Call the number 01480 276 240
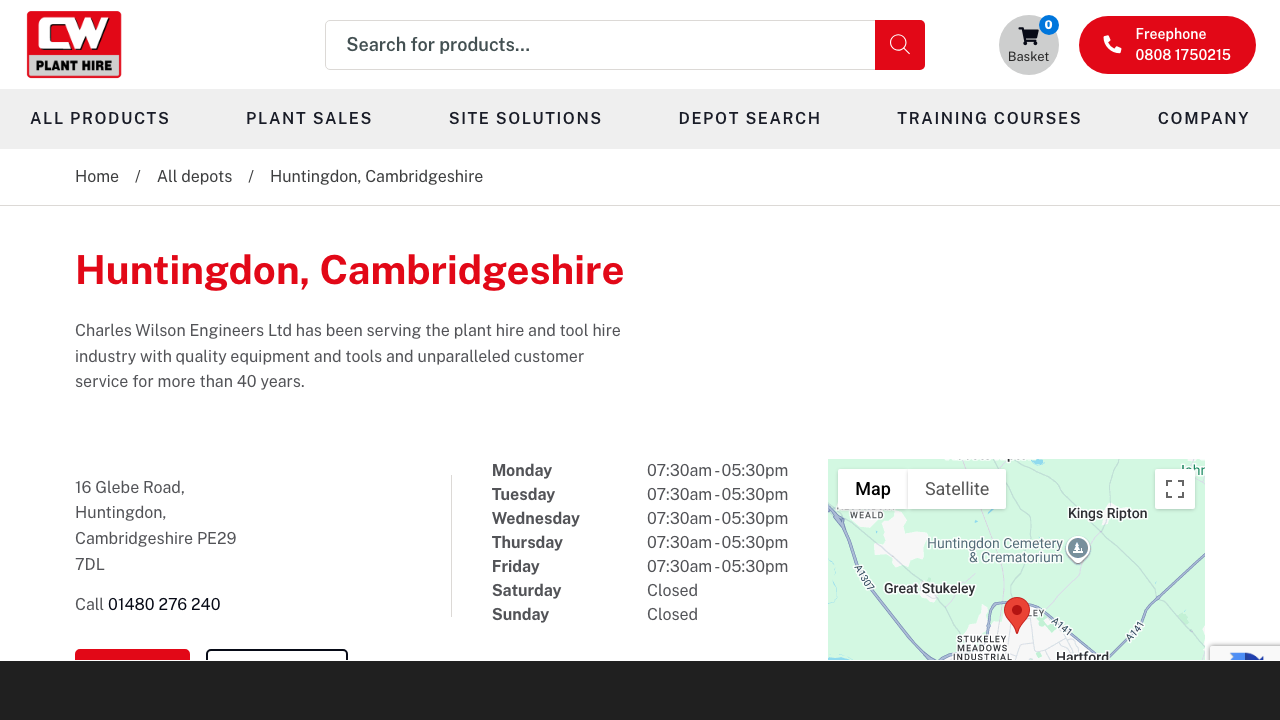 [x=164, y=604]
